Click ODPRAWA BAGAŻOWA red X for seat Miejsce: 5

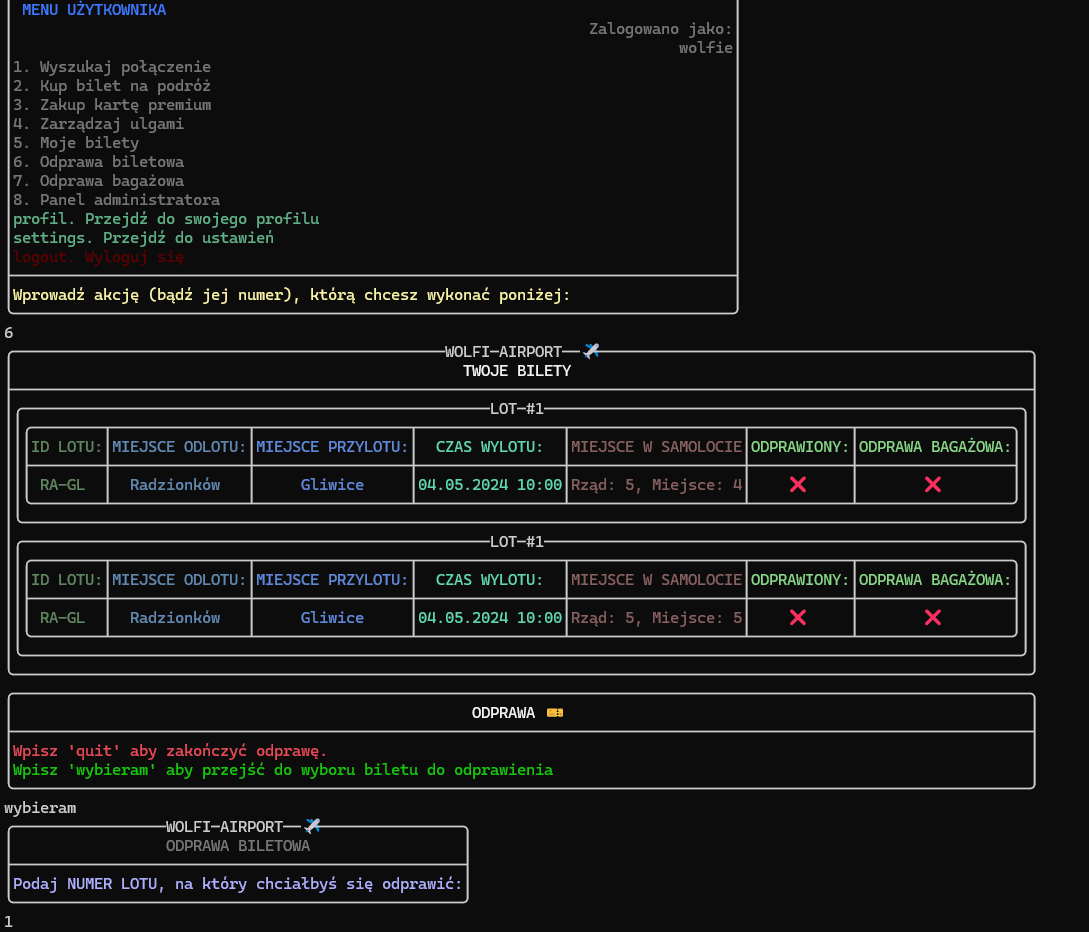coord(933,617)
